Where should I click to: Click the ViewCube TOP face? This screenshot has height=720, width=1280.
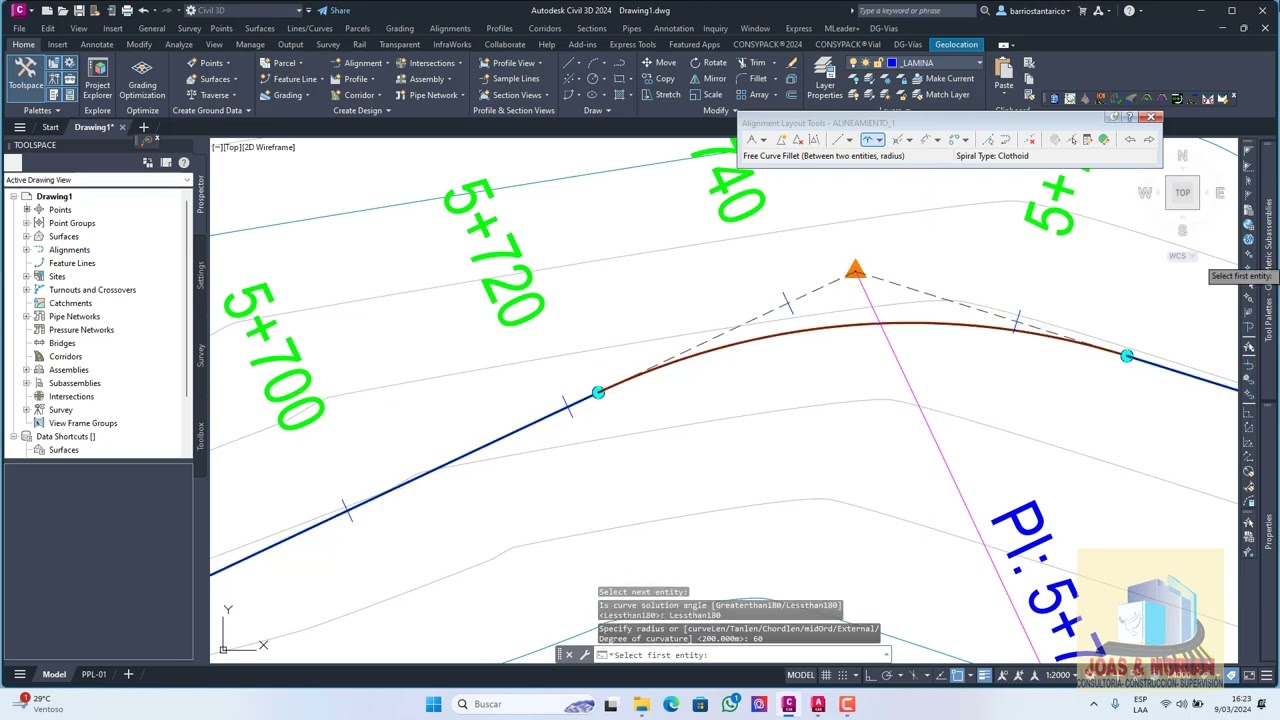(x=1182, y=193)
